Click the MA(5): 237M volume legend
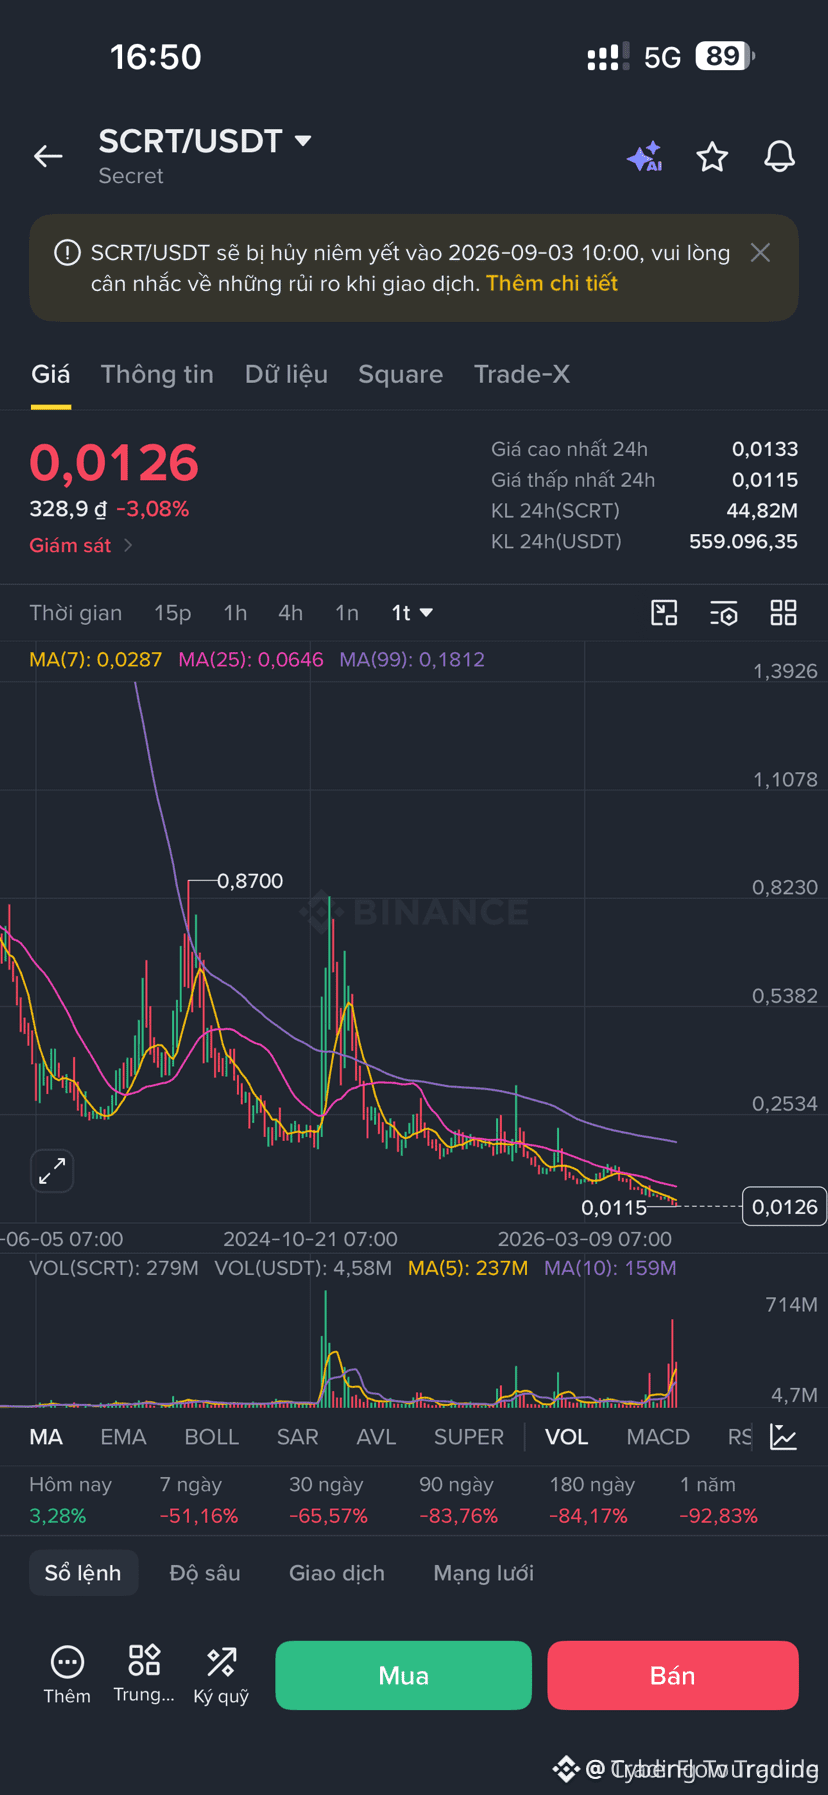The image size is (828, 1795). pos(468,1268)
